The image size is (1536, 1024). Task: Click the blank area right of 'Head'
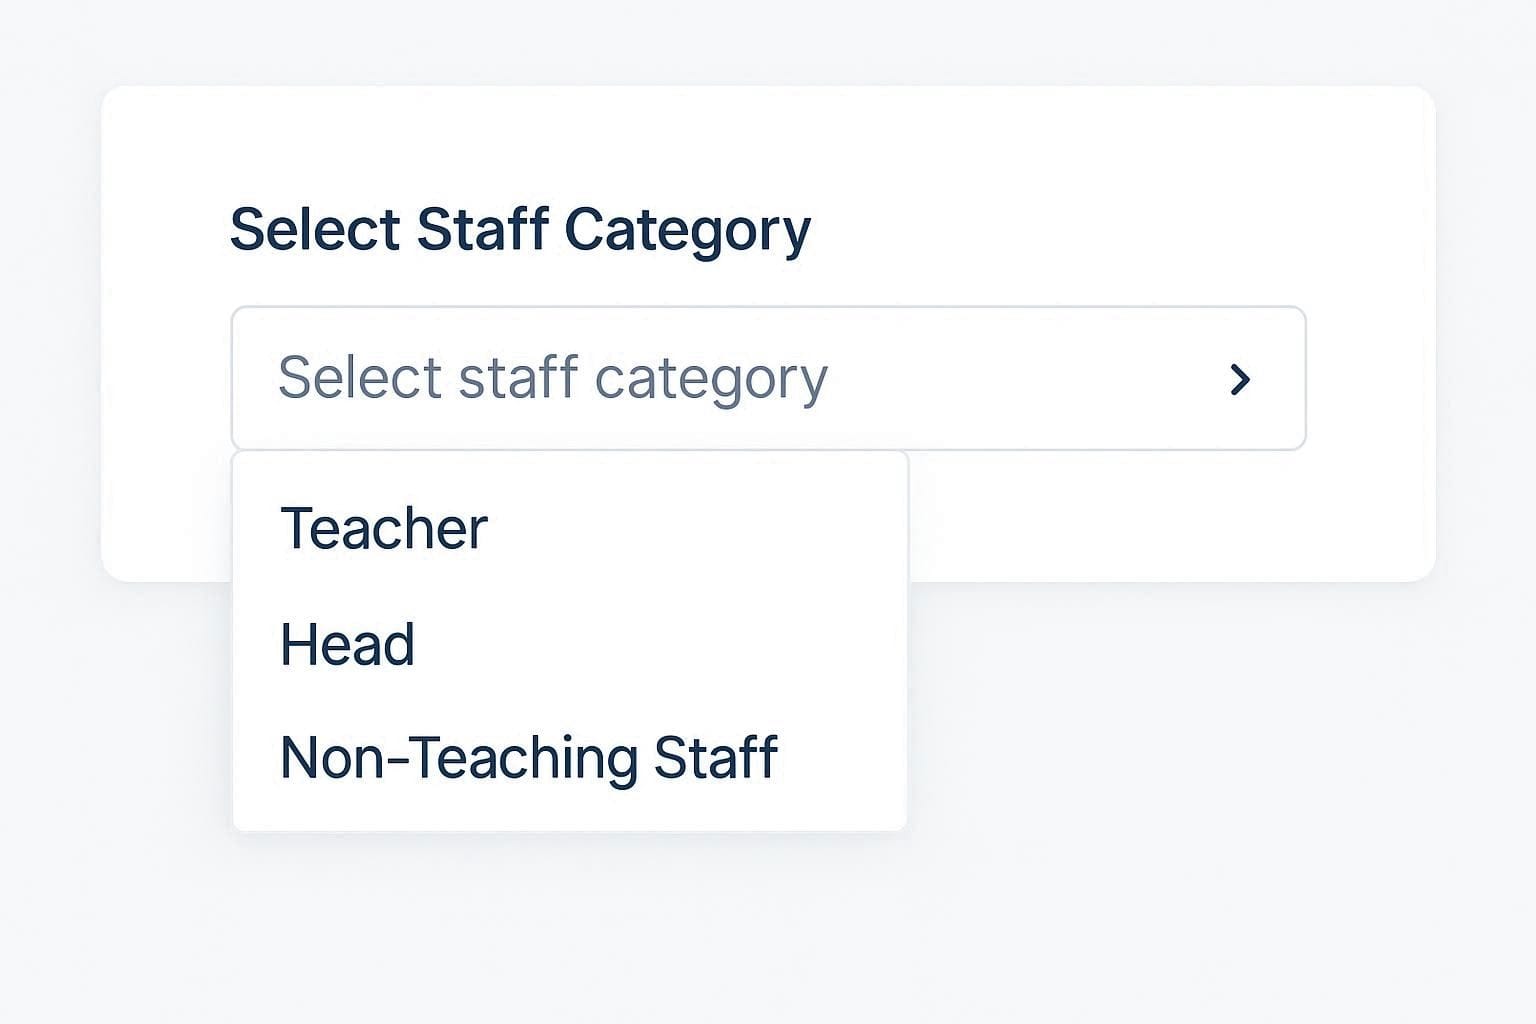coord(660,644)
